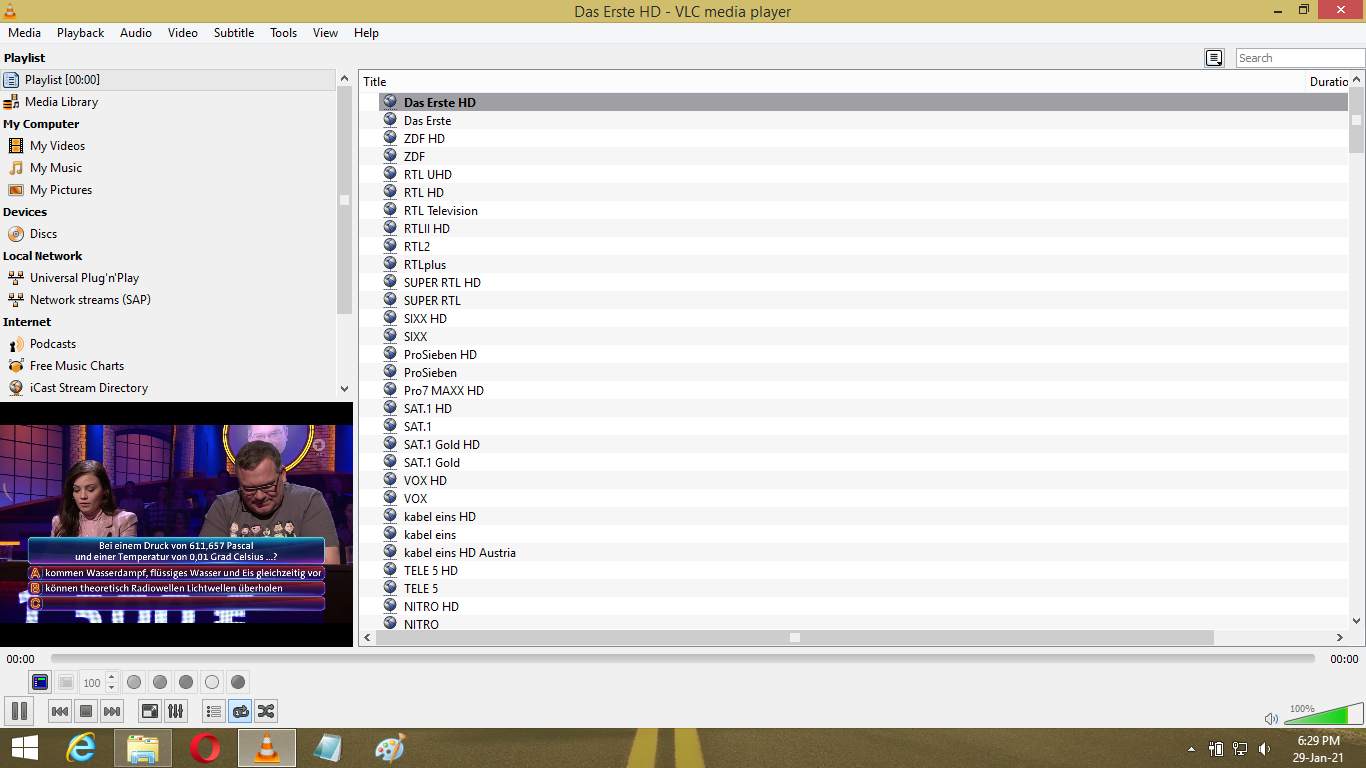Increase teletext page number stepper
Screen dimensions: 1366x768
(111, 677)
